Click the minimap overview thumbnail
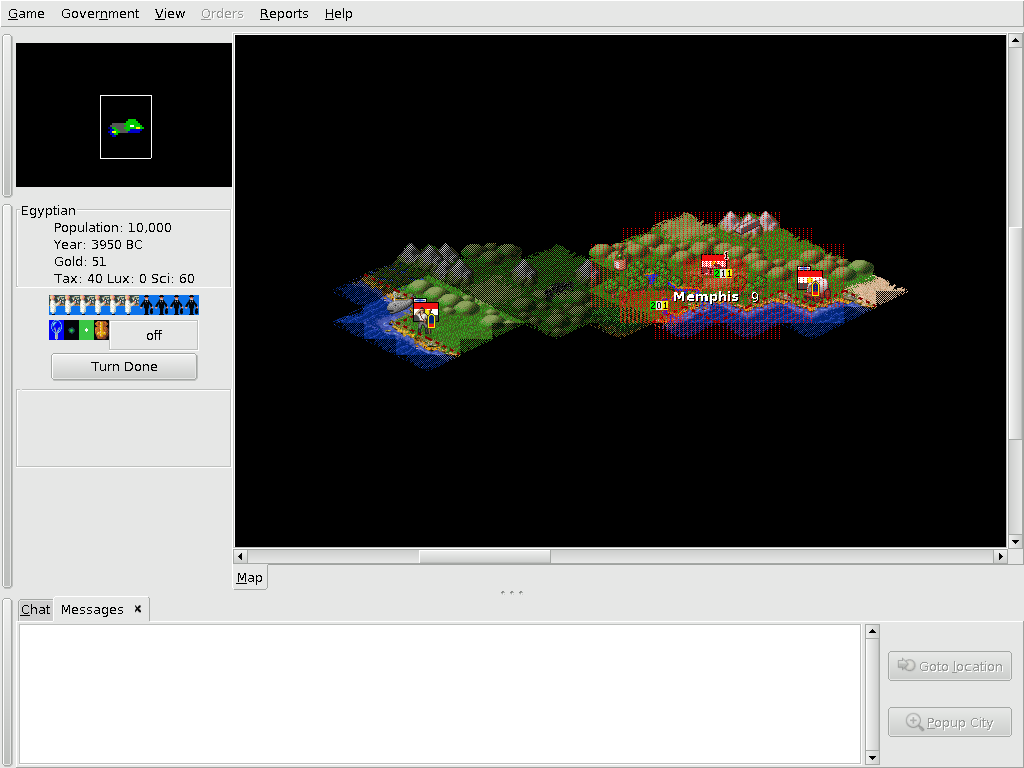Viewport: 1024px width, 768px height. (x=124, y=115)
